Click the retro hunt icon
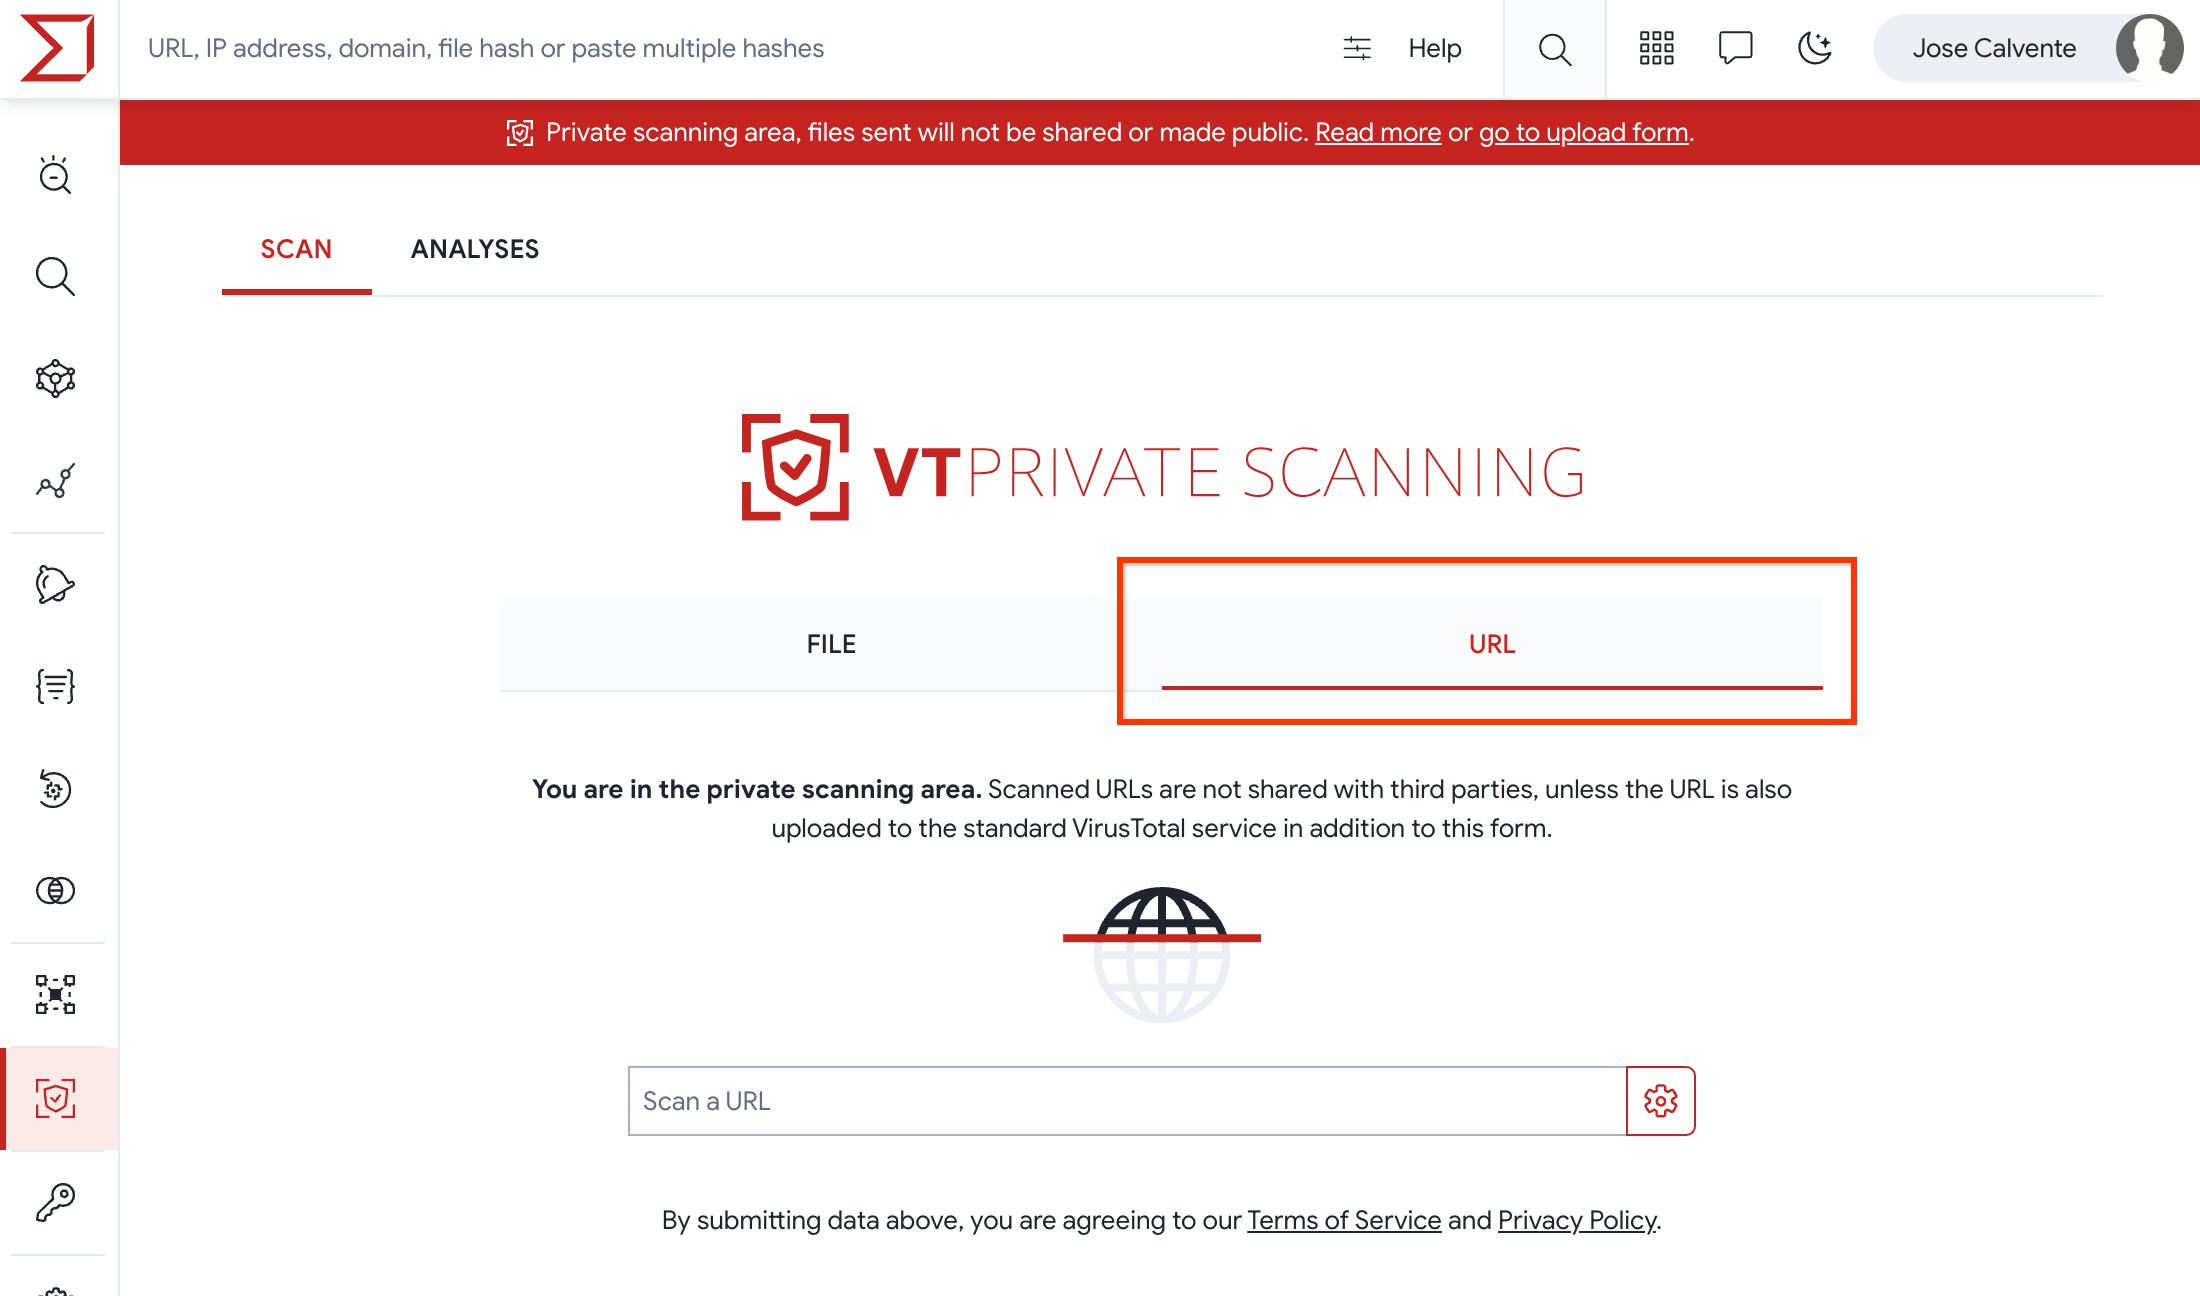The width and height of the screenshot is (2200, 1296). point(56,788)
